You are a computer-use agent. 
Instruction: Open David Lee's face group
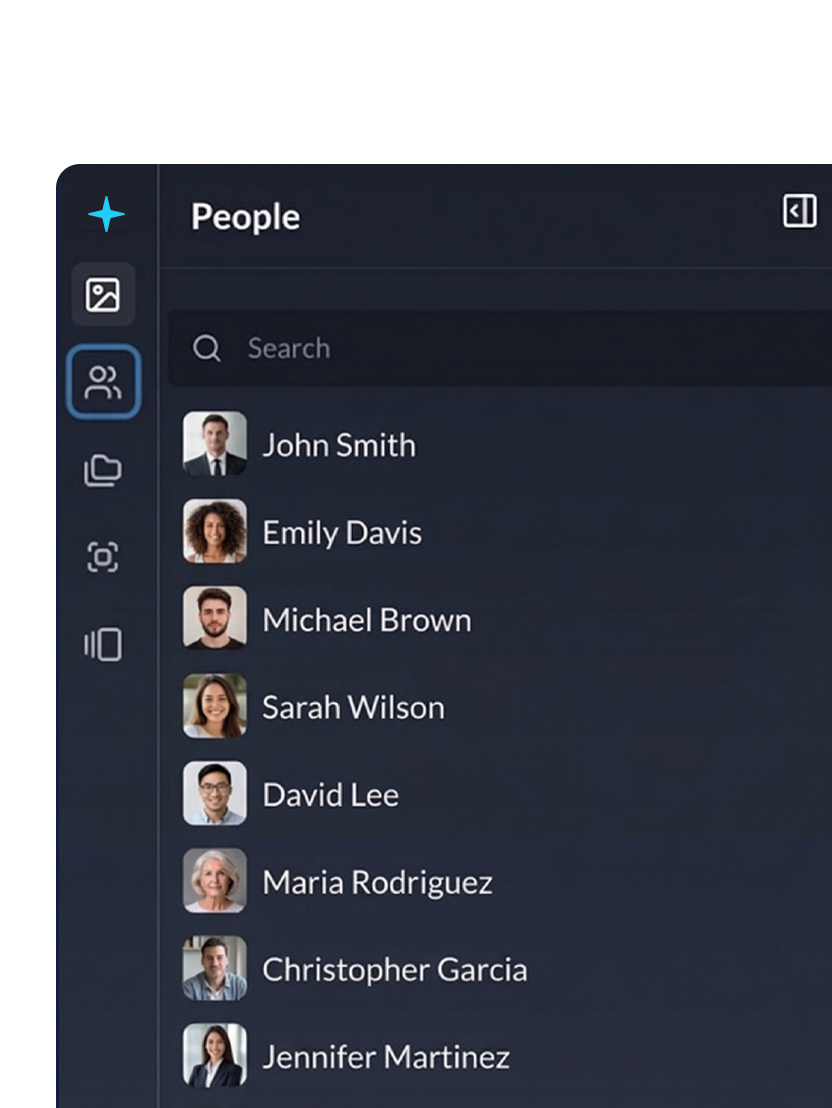point(330,794)
